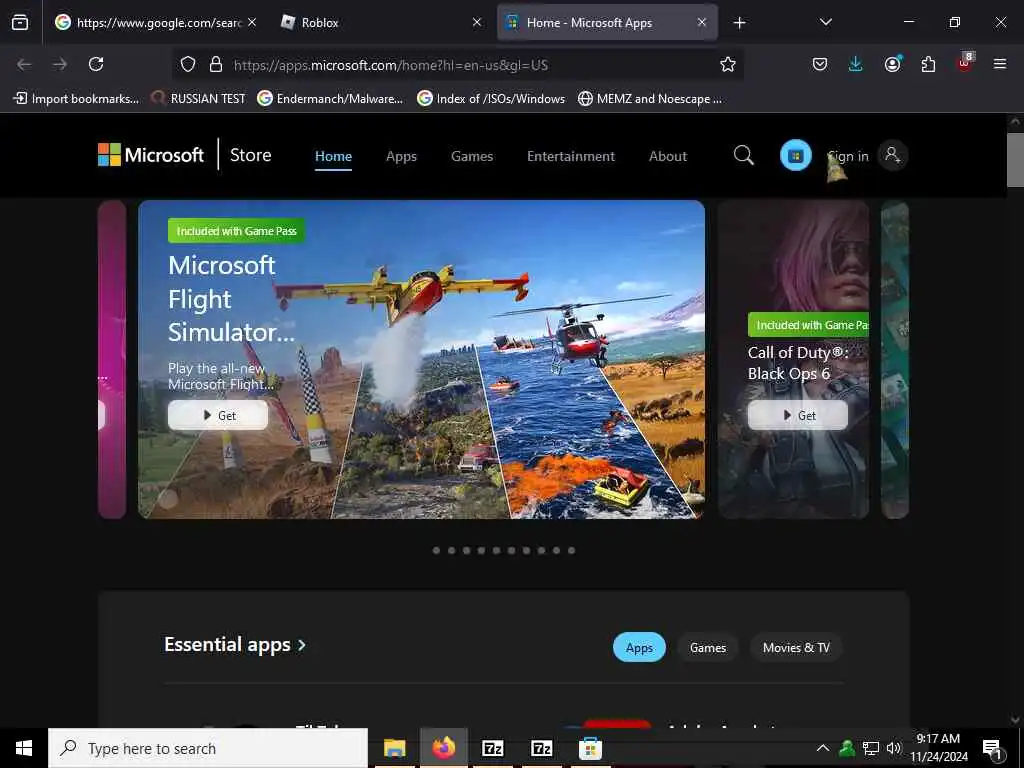
Task: Select the Games filter pill
Action: coord(708,647)
